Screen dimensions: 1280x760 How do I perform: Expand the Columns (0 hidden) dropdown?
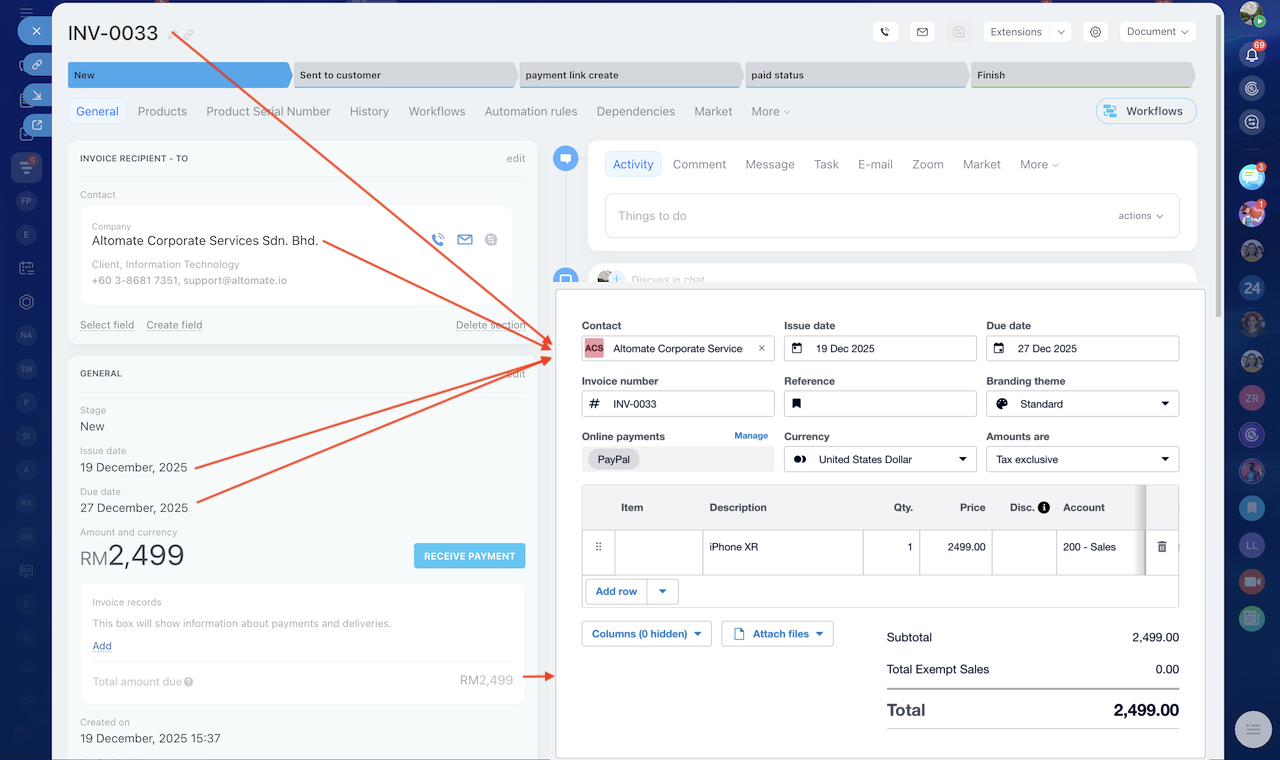coord(646,634)
